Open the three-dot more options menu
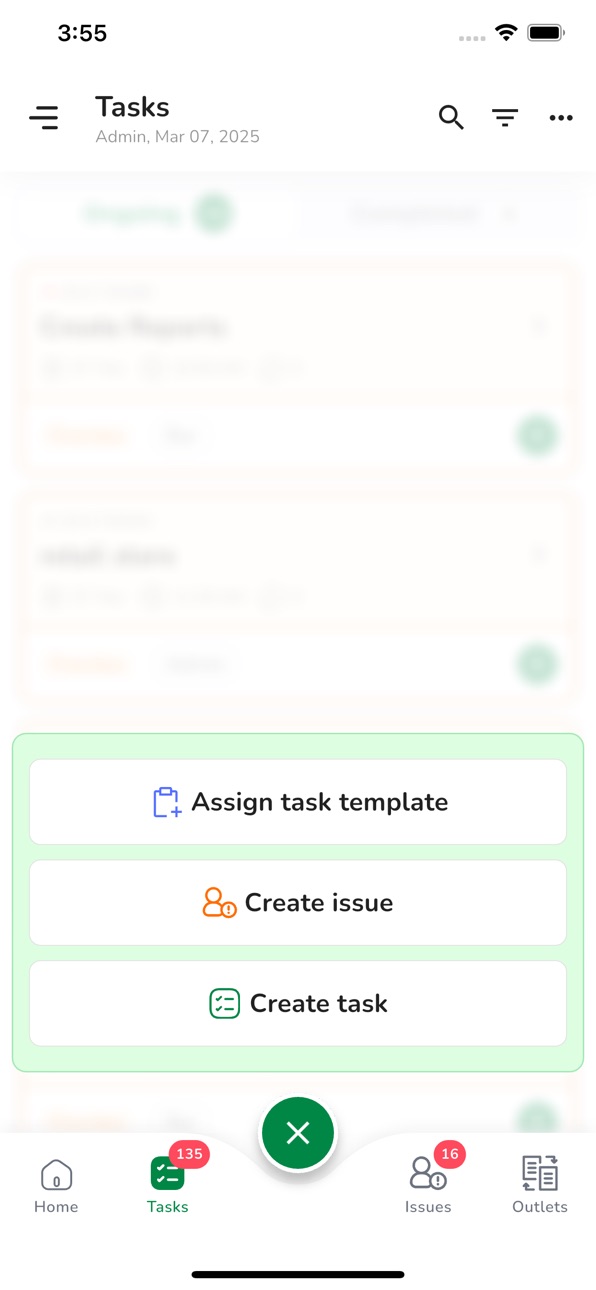 pyautogui.click(x=561, y=118)
